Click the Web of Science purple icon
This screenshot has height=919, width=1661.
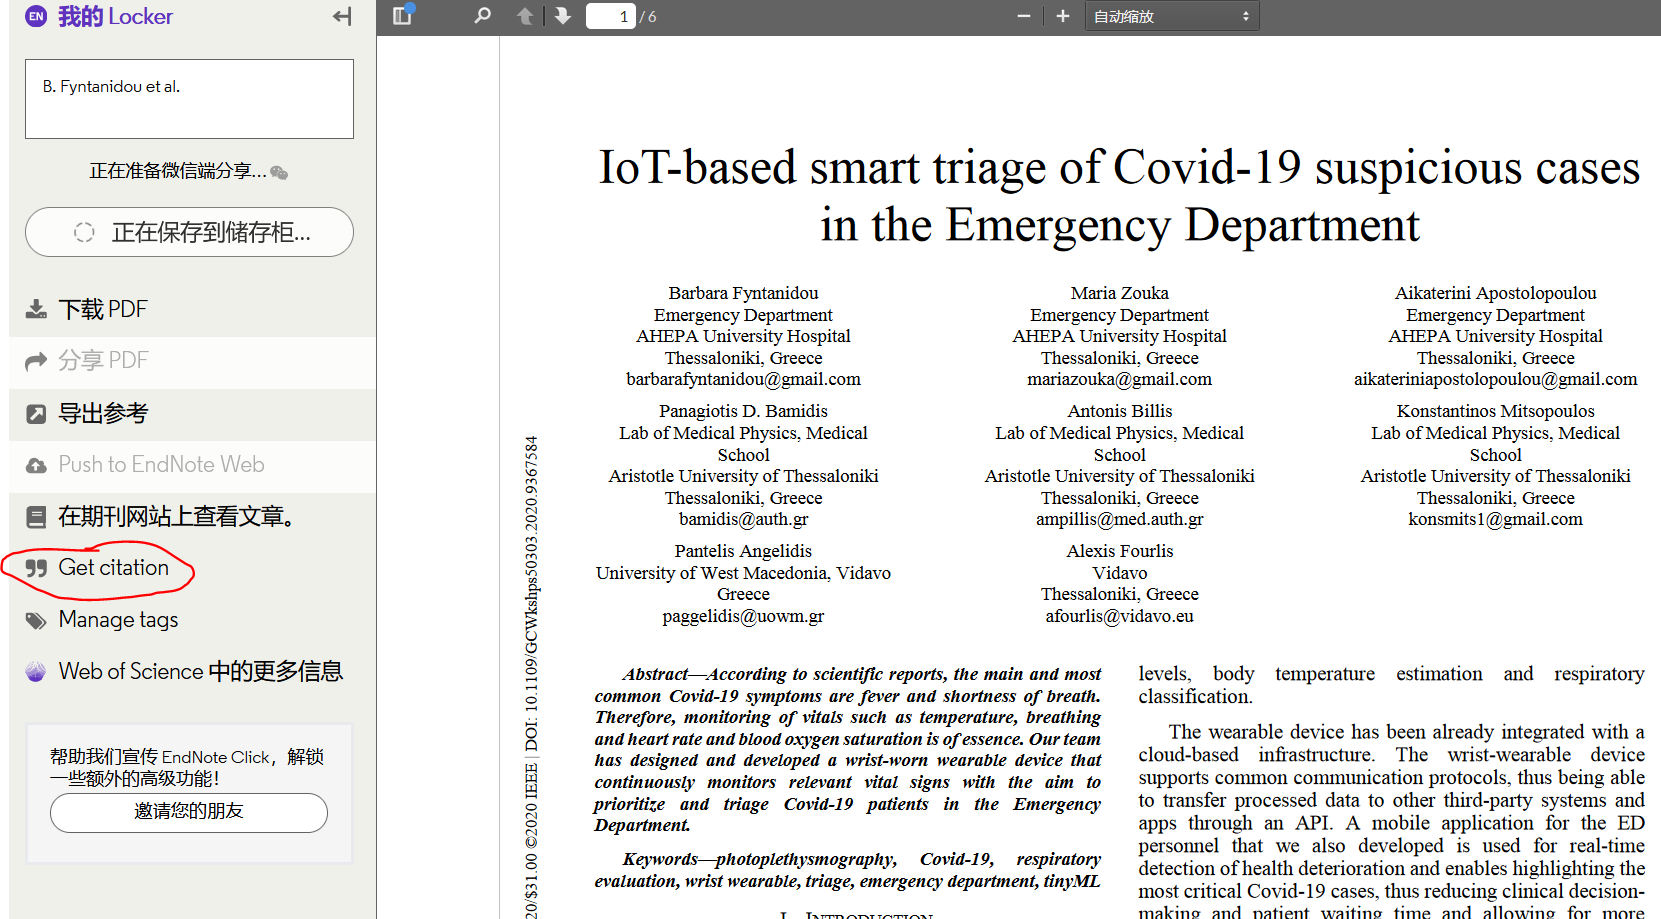pyautogui.click(x=36, y=672)
